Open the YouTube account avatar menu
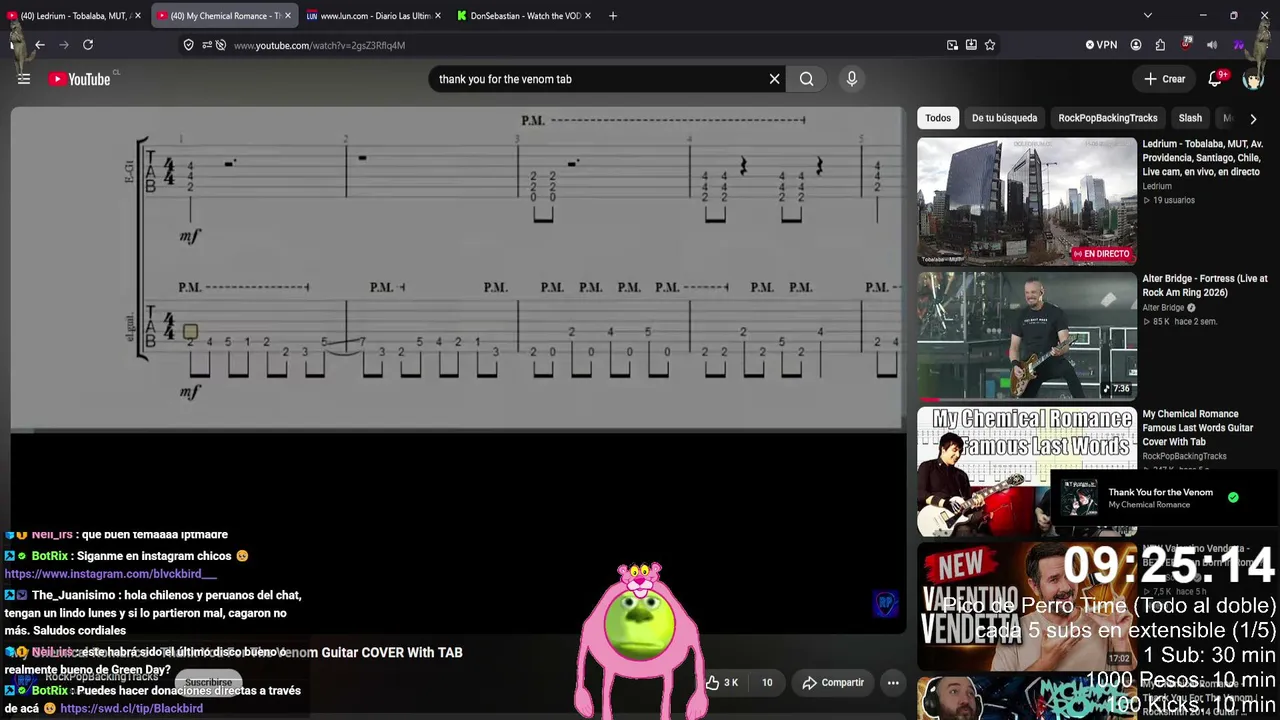Image resolution: width=1280 pixels, height=720 pixels. 1253,79
